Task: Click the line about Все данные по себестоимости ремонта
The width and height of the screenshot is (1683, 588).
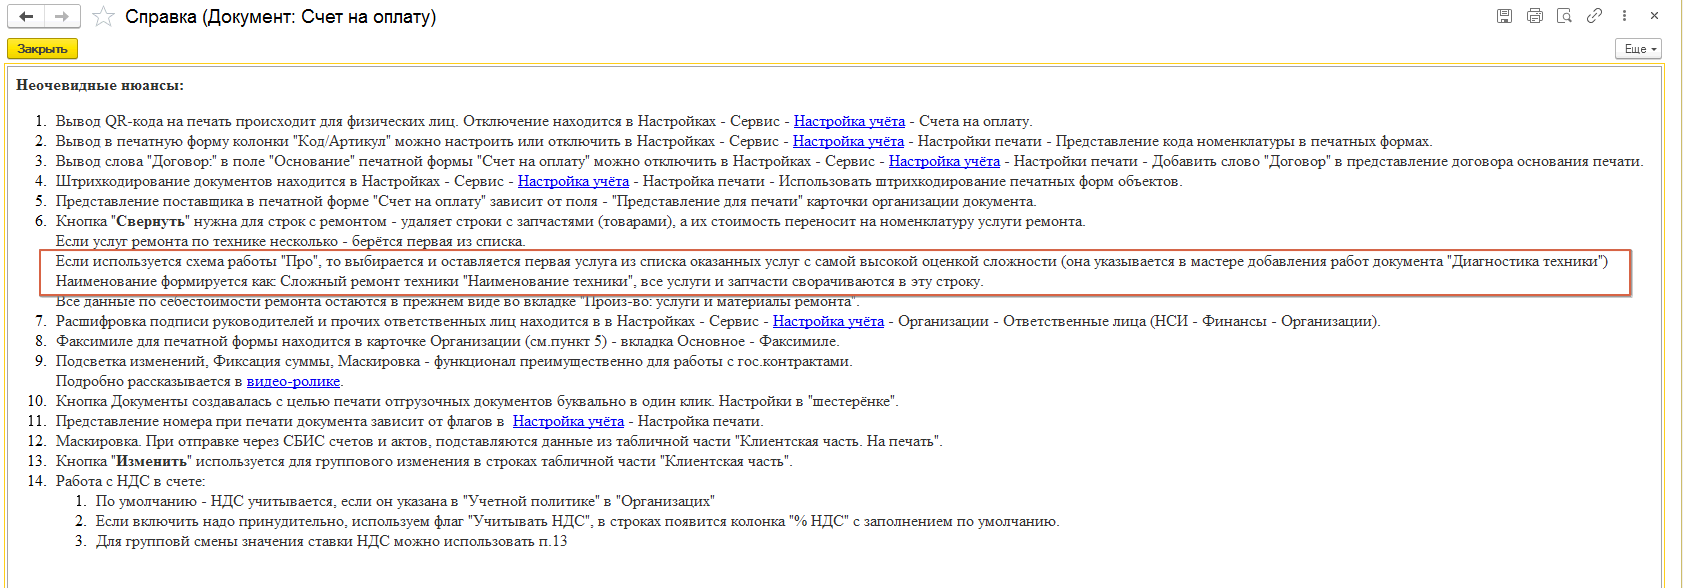Action: (457, 301)
